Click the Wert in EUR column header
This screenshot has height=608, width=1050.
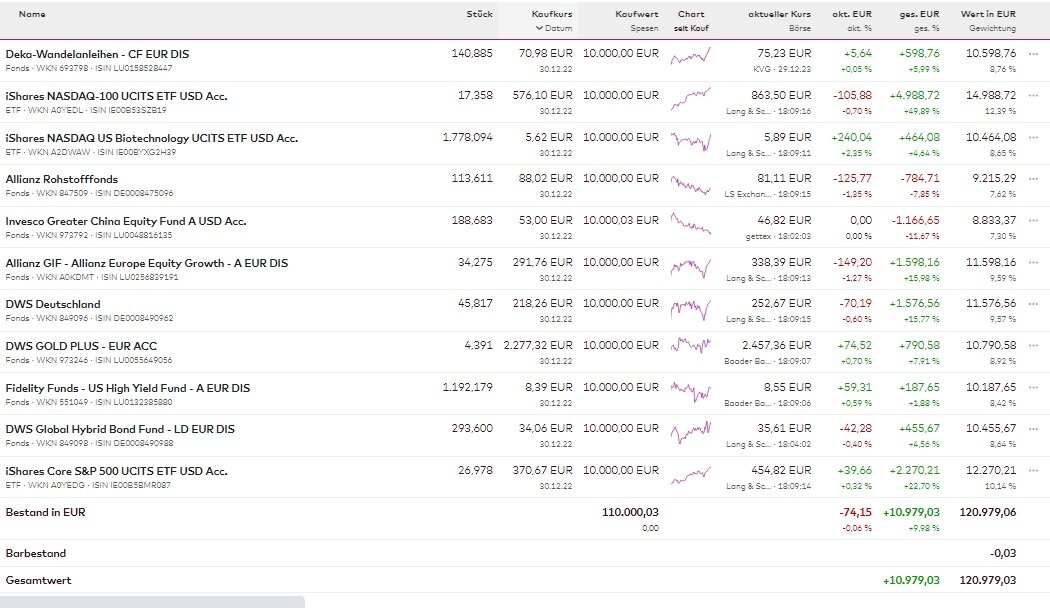click(x=988, y=14)
